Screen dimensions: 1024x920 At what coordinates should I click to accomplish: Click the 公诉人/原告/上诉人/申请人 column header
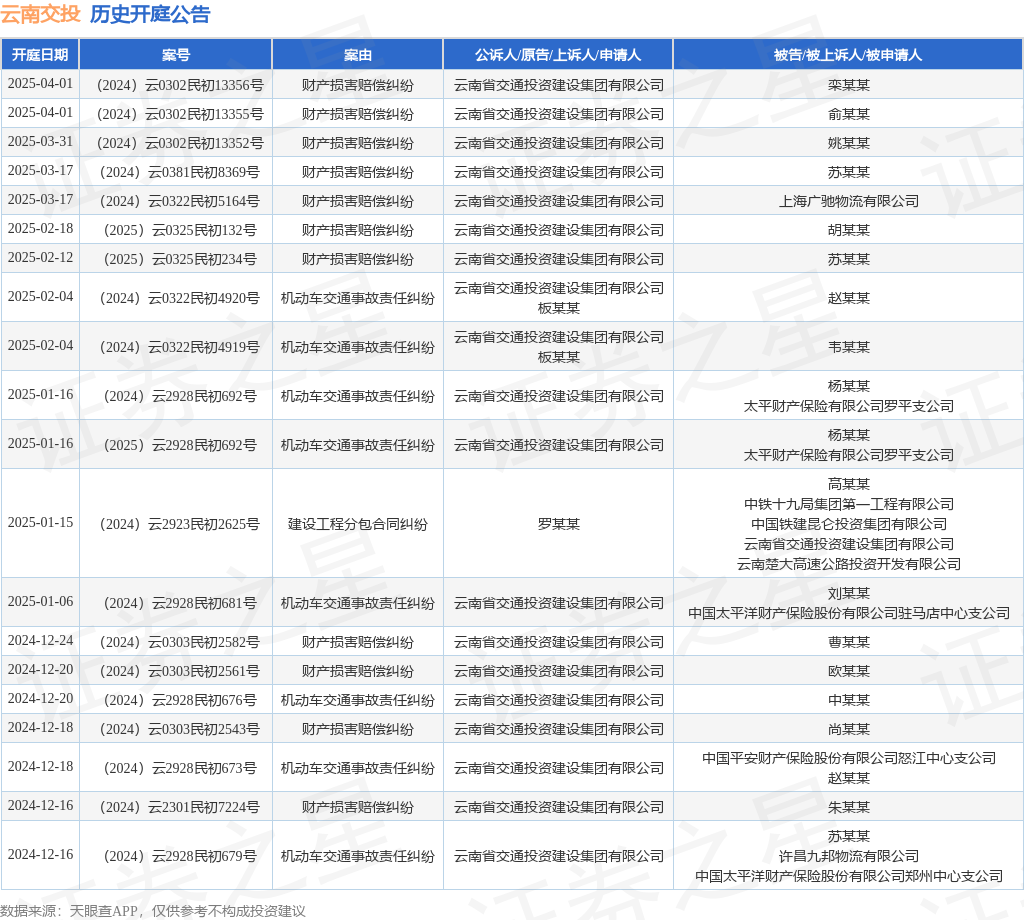(558, 55)
